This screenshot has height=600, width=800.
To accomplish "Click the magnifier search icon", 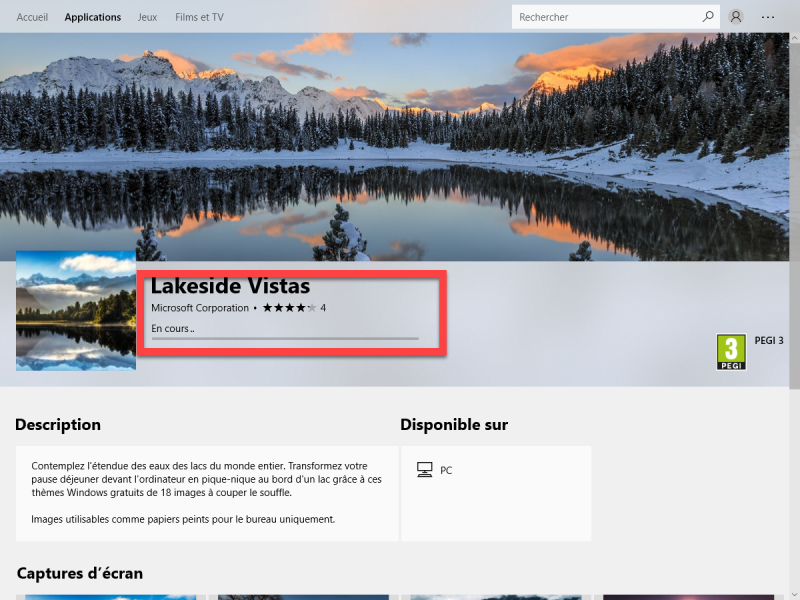I will point(708,17).
